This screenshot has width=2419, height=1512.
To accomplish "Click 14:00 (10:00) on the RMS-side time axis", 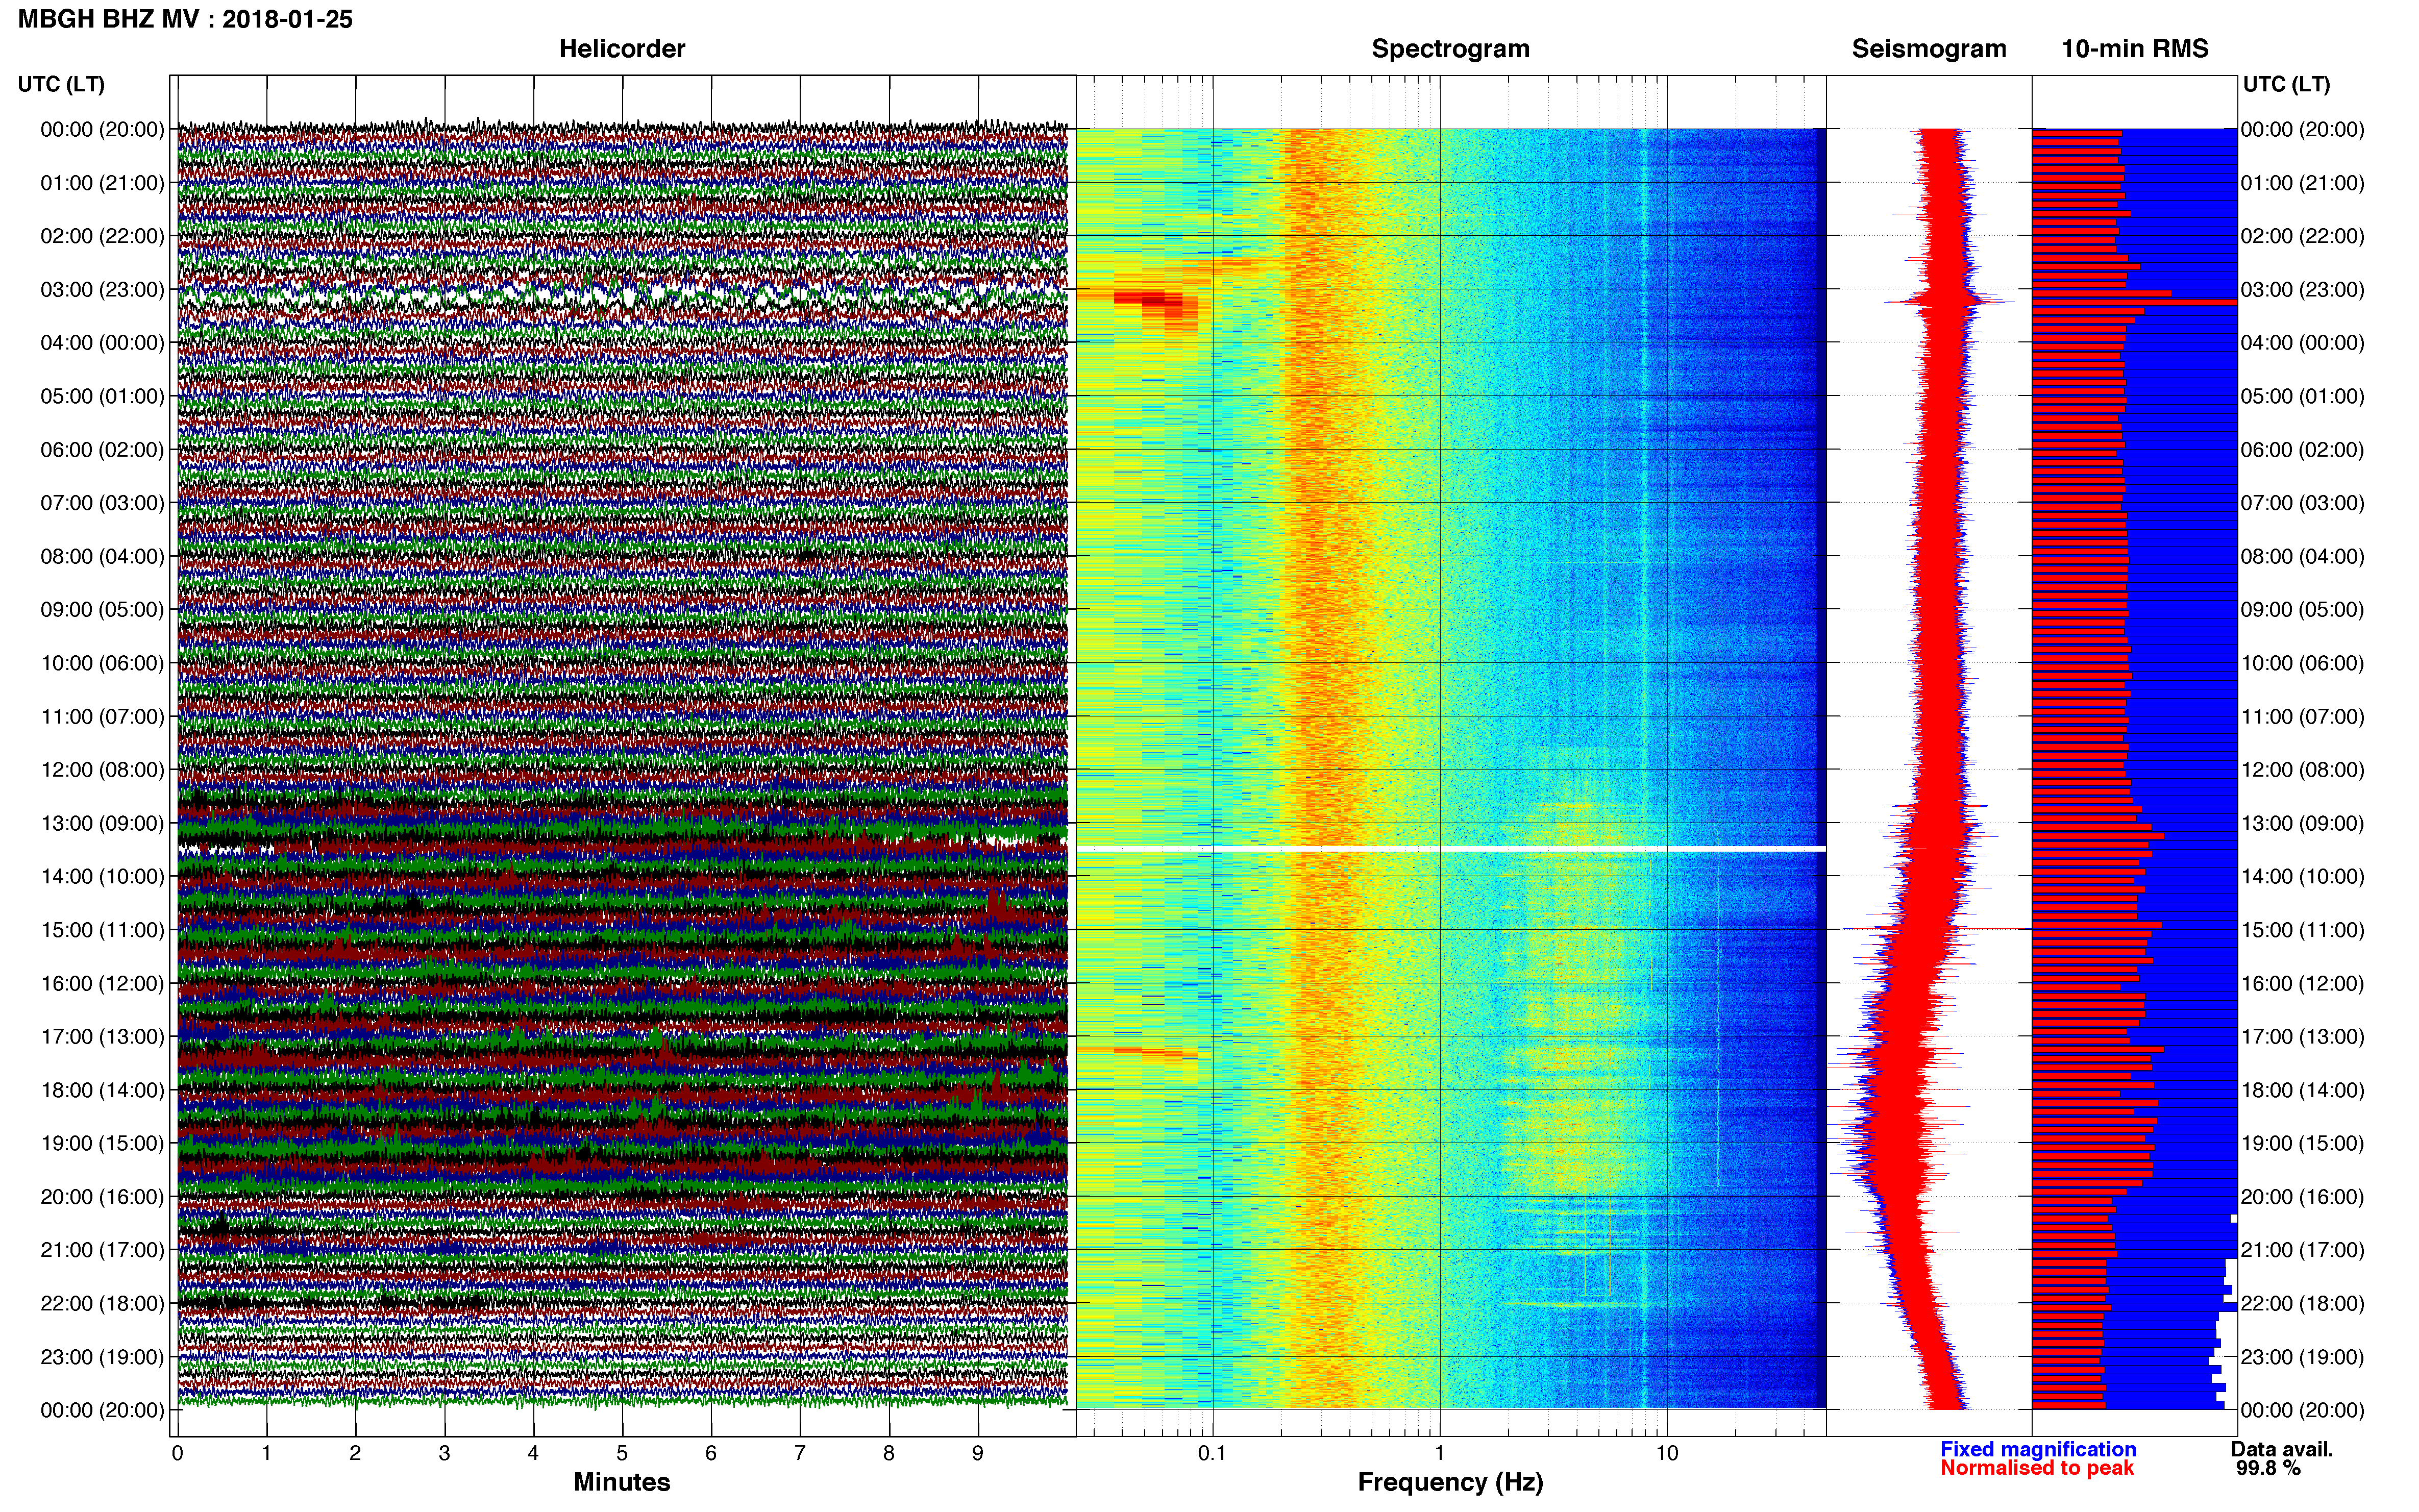I will pos(2303,877).
